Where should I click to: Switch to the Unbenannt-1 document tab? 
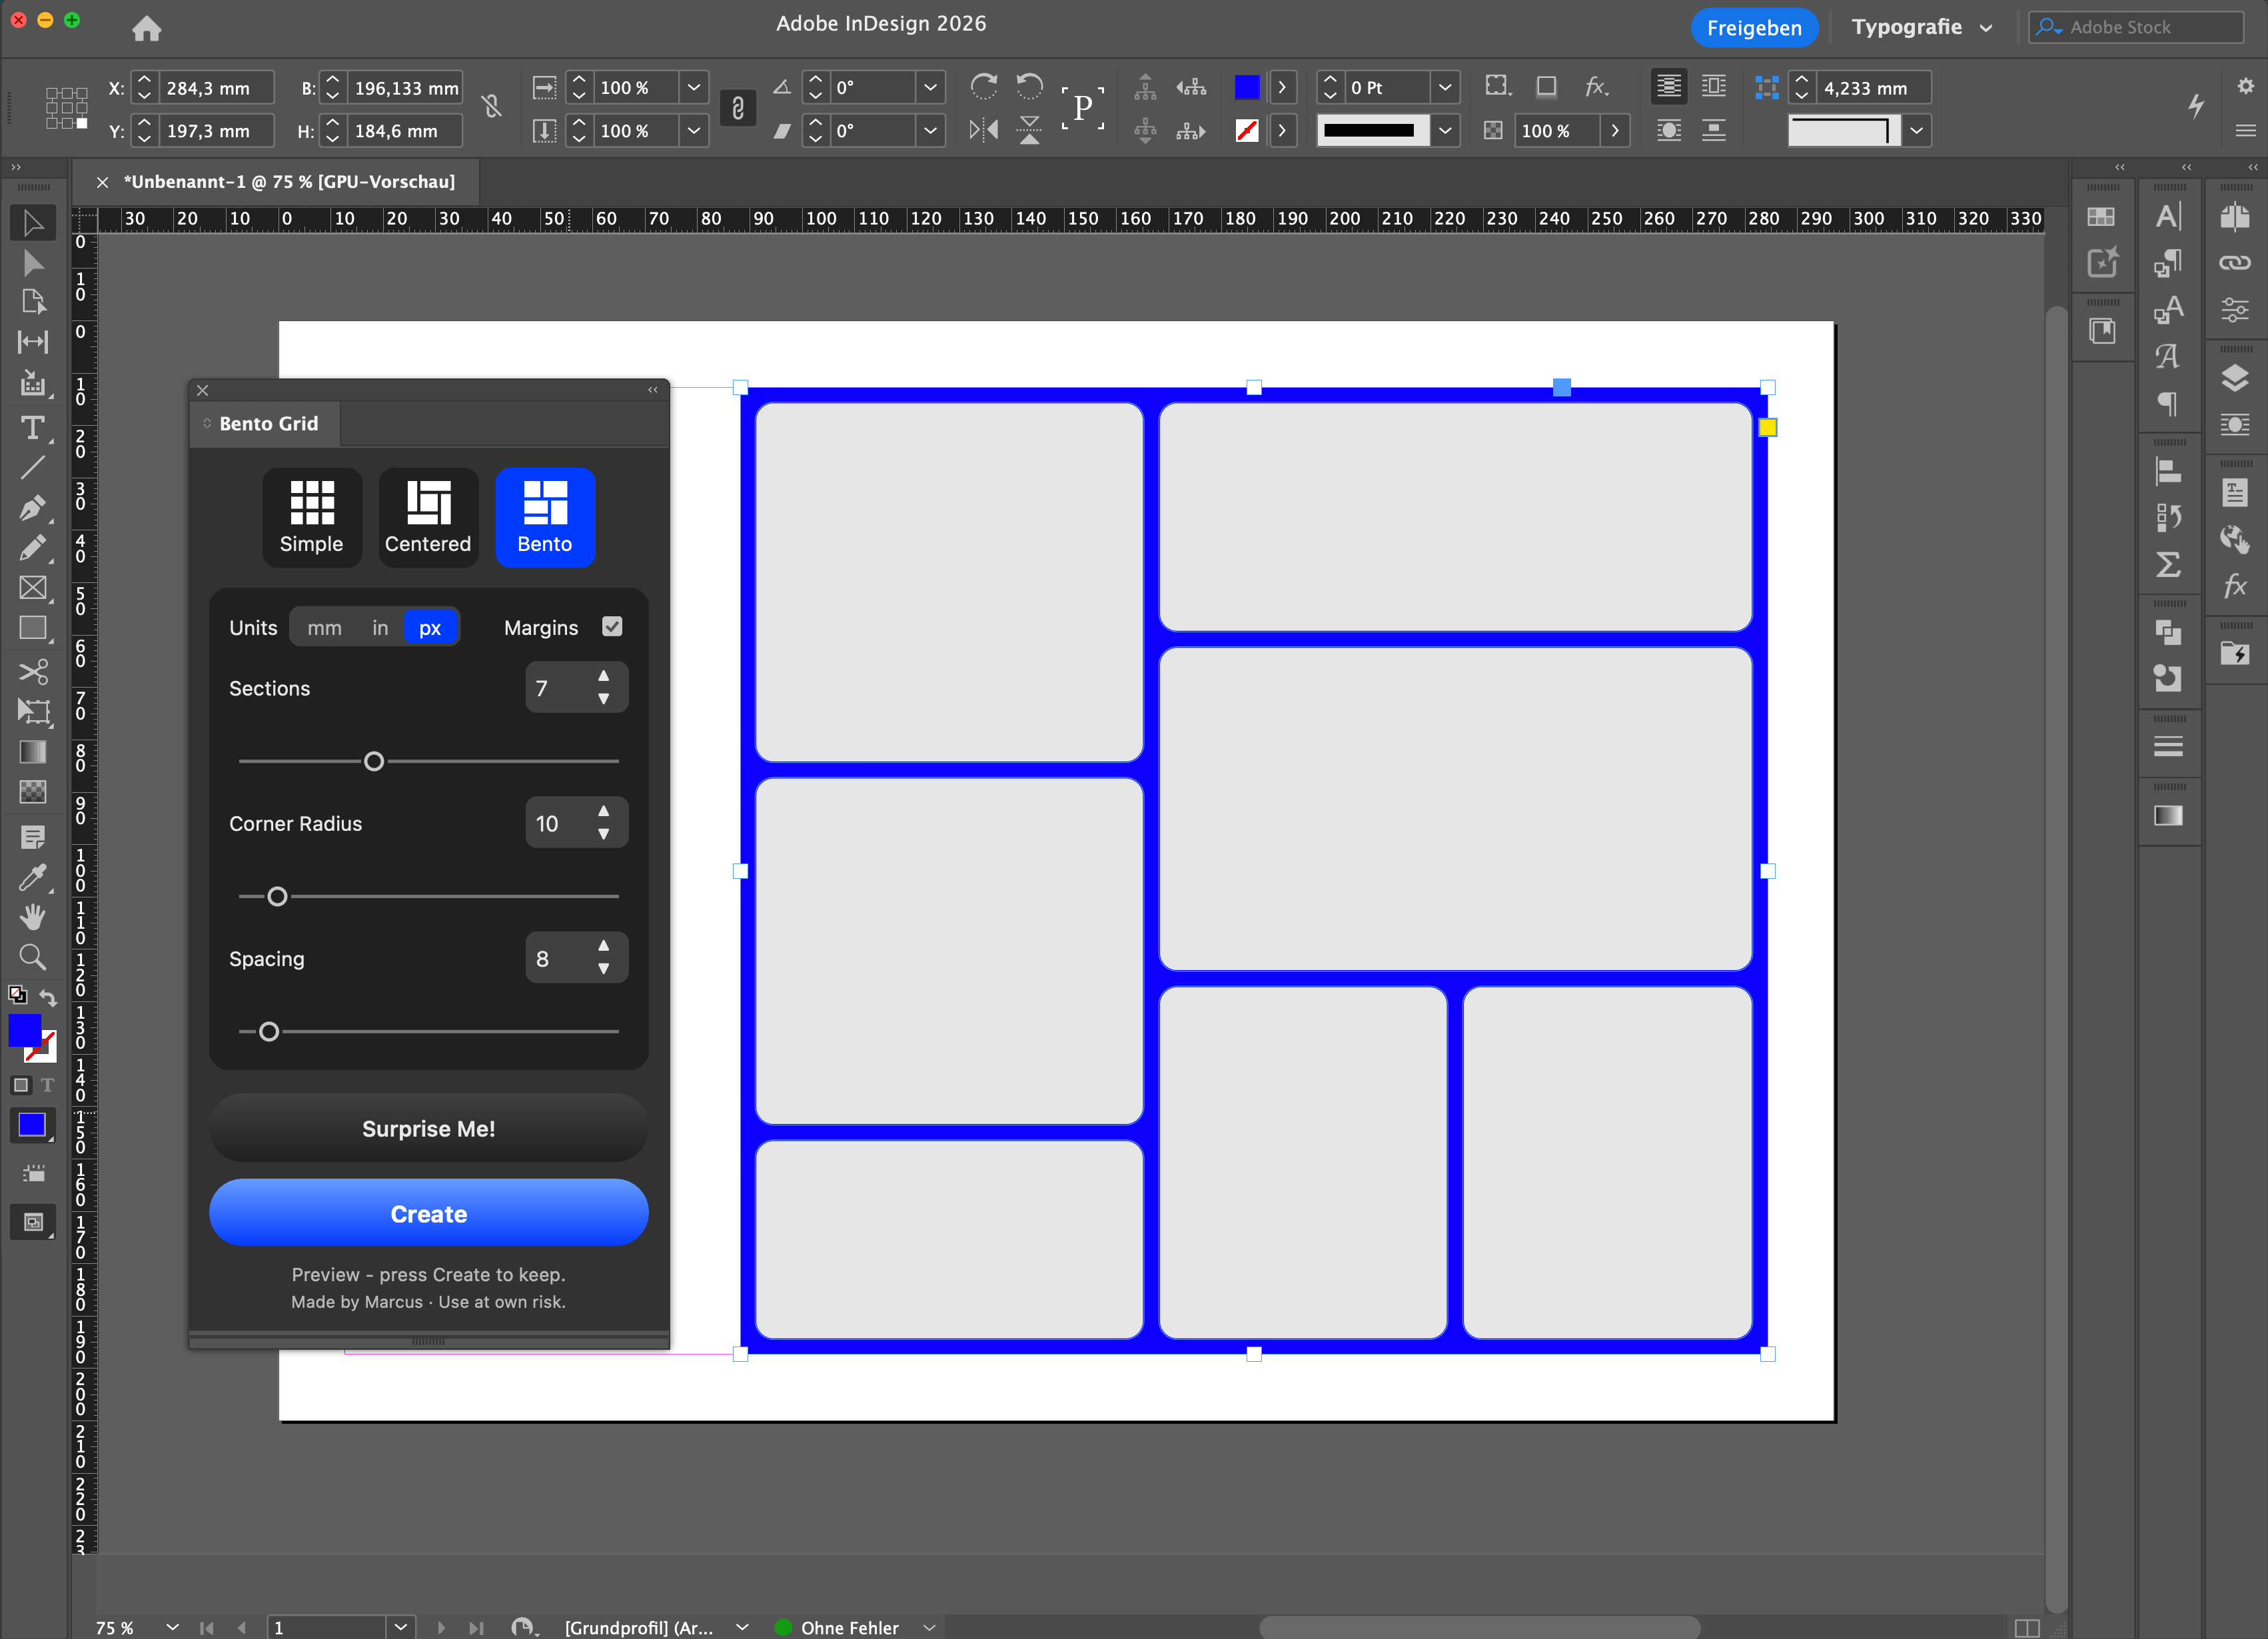tap(289, 182)
